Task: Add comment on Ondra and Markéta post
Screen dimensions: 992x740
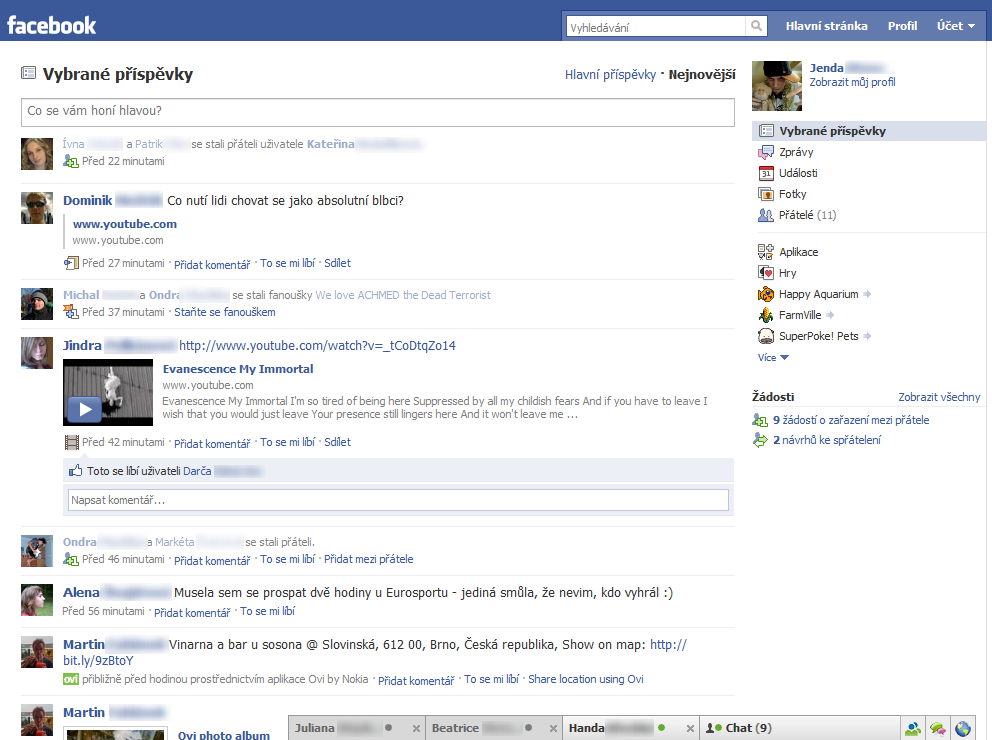Action: [x=212, y=560]
